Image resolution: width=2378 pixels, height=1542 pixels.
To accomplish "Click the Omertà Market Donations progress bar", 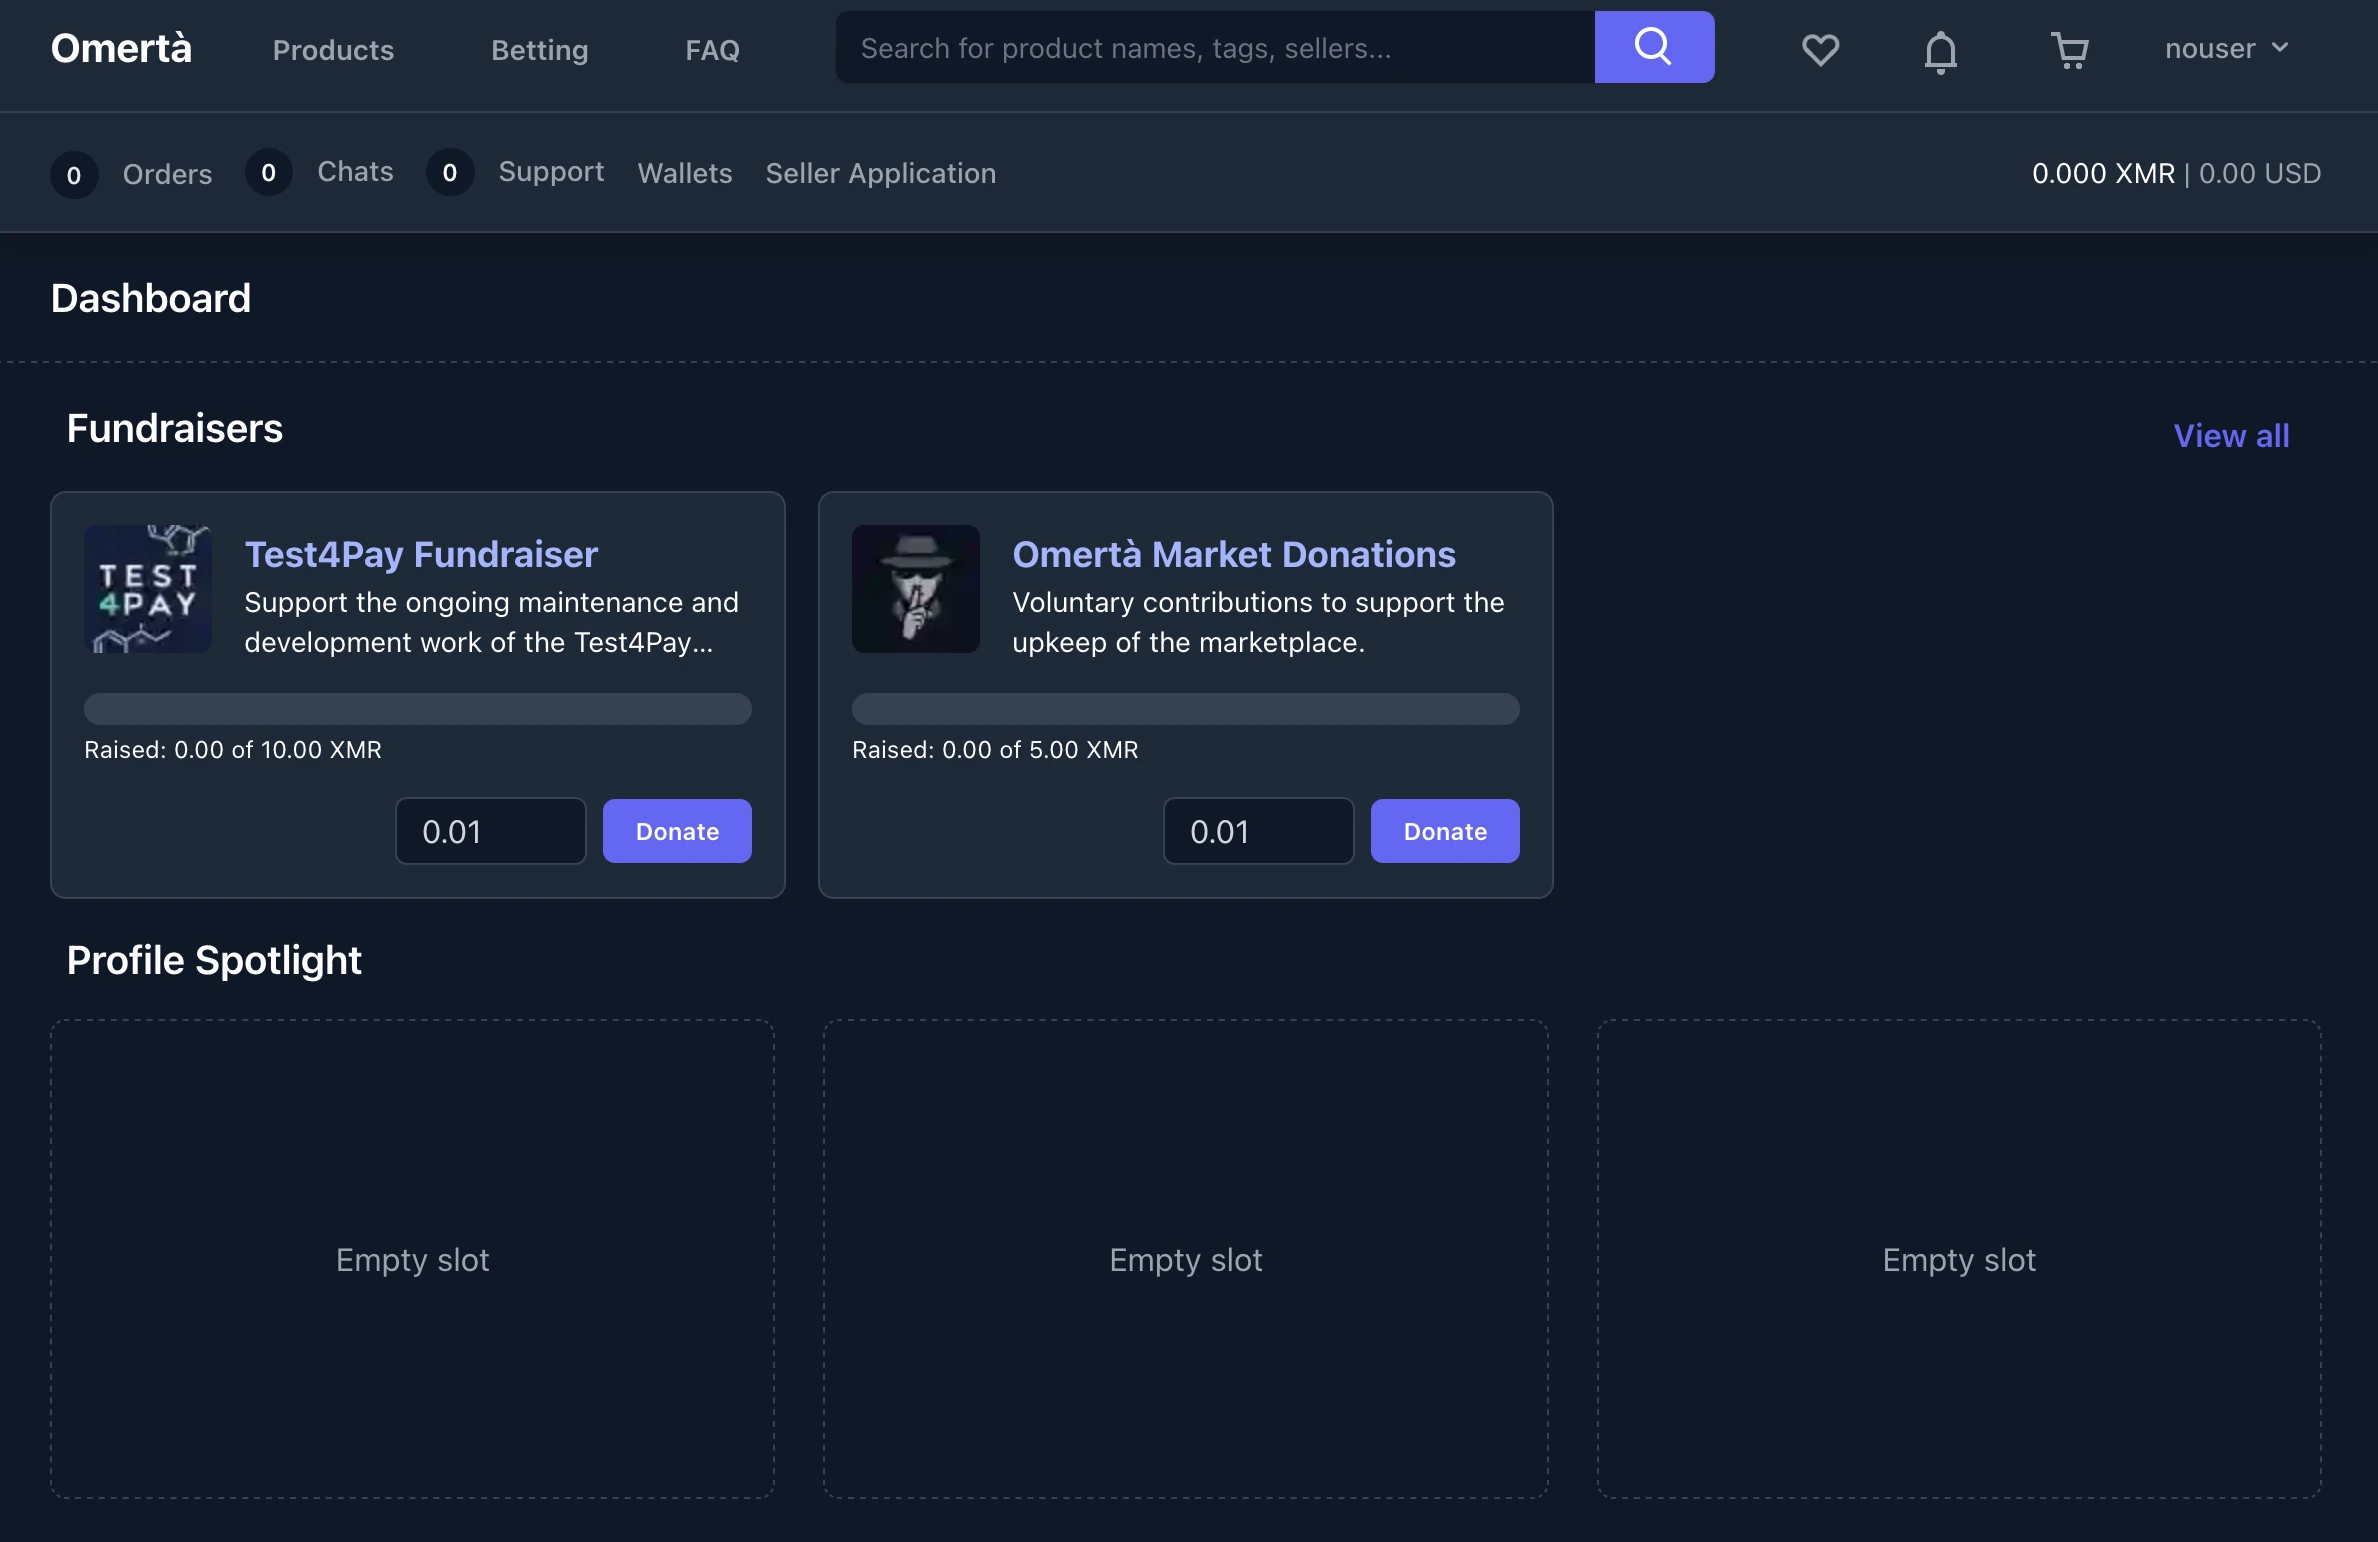I will pos(1185,709).
